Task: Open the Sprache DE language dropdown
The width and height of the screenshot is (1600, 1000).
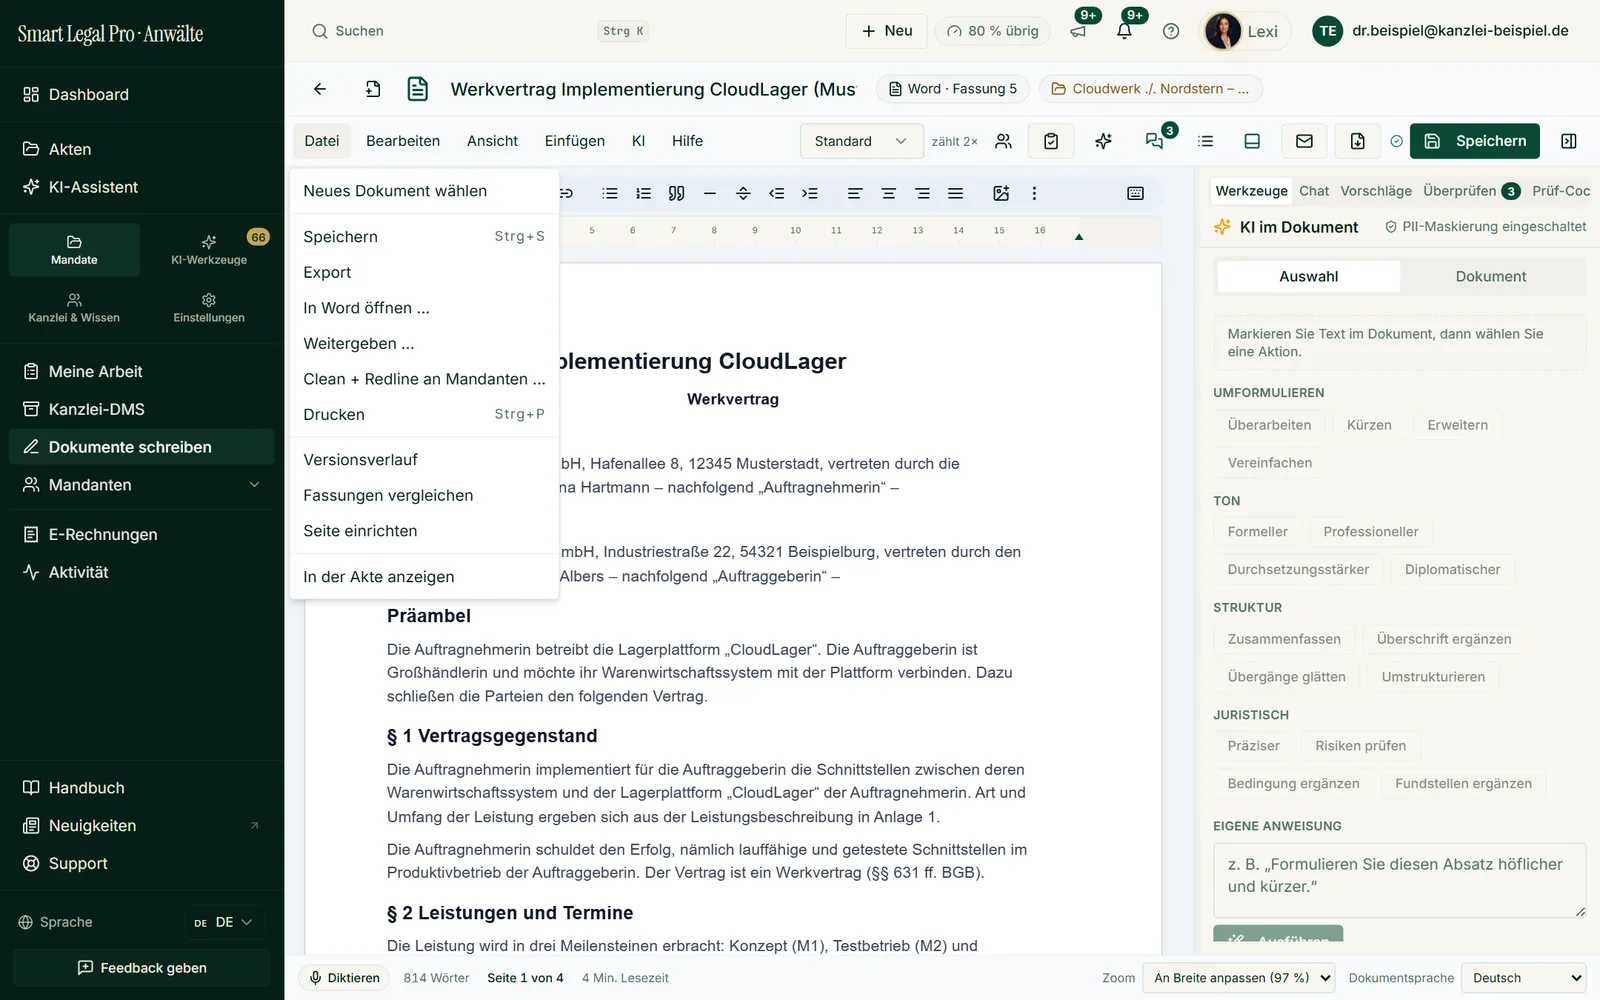Action: tap(223, 922)
